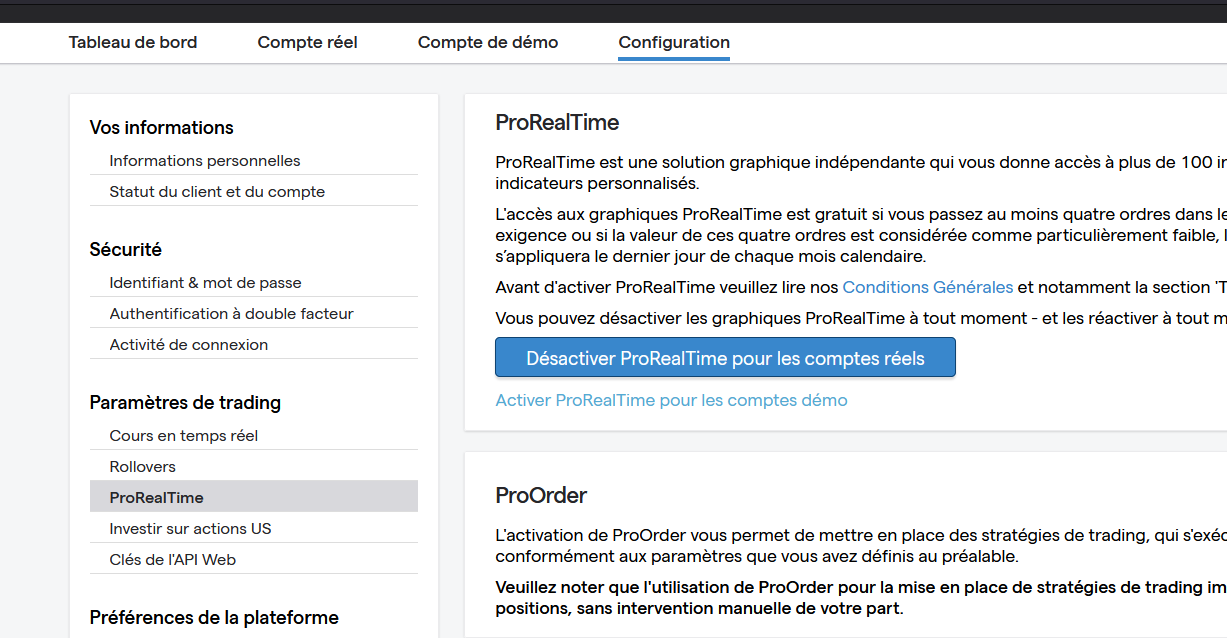This screenshot has width=1227, height=638.
Task: Select the Configuration tab
Action: (x=674, y=42)
